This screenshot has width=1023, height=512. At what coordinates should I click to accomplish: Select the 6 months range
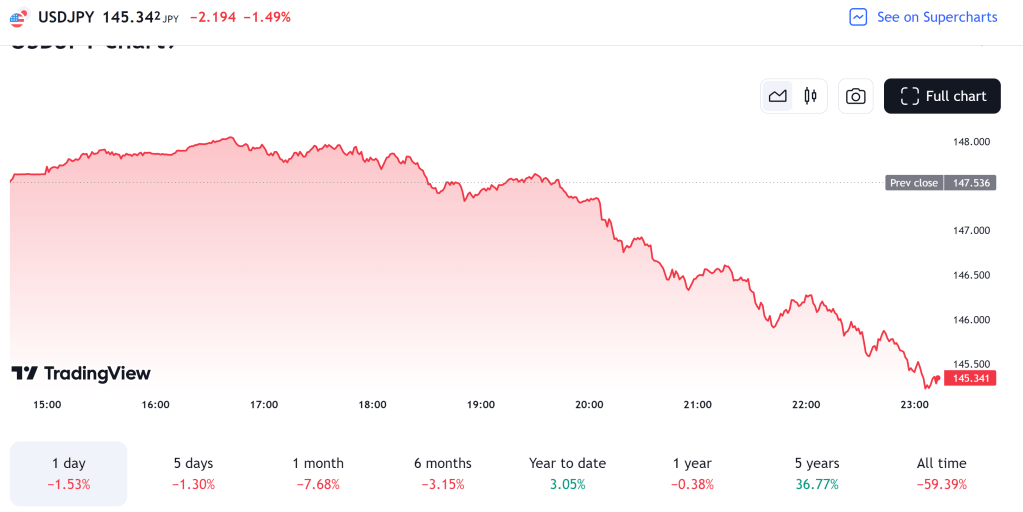pos(443,473)
